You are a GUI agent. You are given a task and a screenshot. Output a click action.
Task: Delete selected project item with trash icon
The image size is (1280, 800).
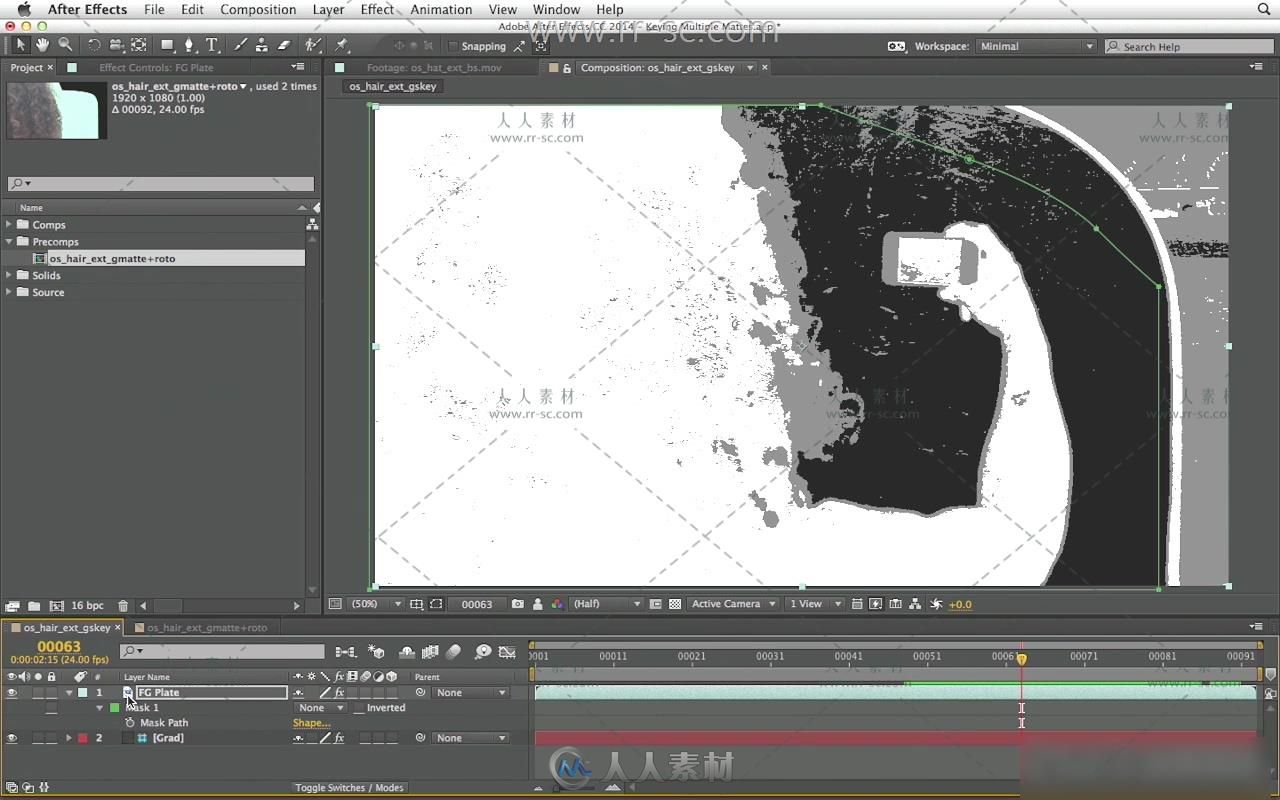(x=123, y=606)
